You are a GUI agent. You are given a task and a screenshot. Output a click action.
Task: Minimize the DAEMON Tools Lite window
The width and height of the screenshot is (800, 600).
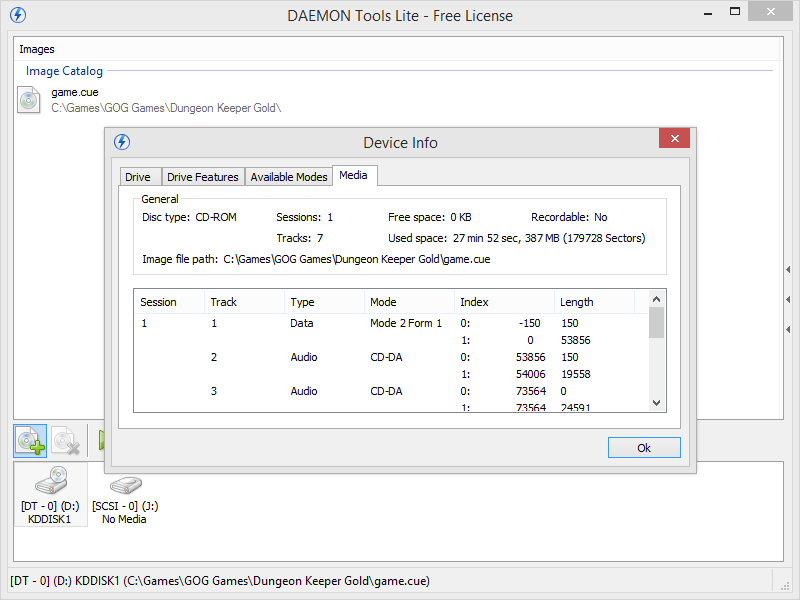[x=708, y=13]
